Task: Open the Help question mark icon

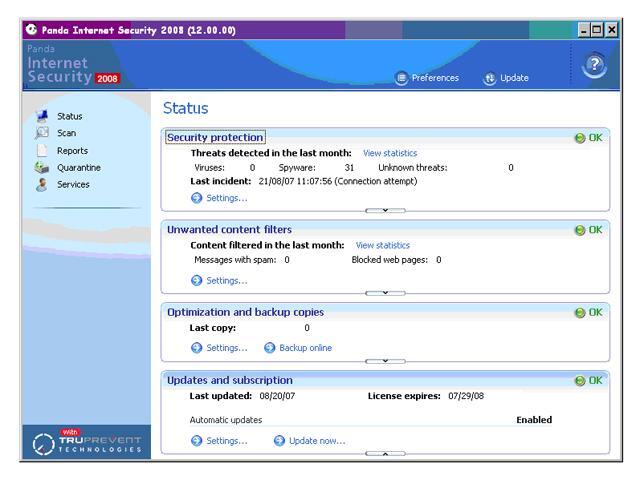Action: pos(594,64)
